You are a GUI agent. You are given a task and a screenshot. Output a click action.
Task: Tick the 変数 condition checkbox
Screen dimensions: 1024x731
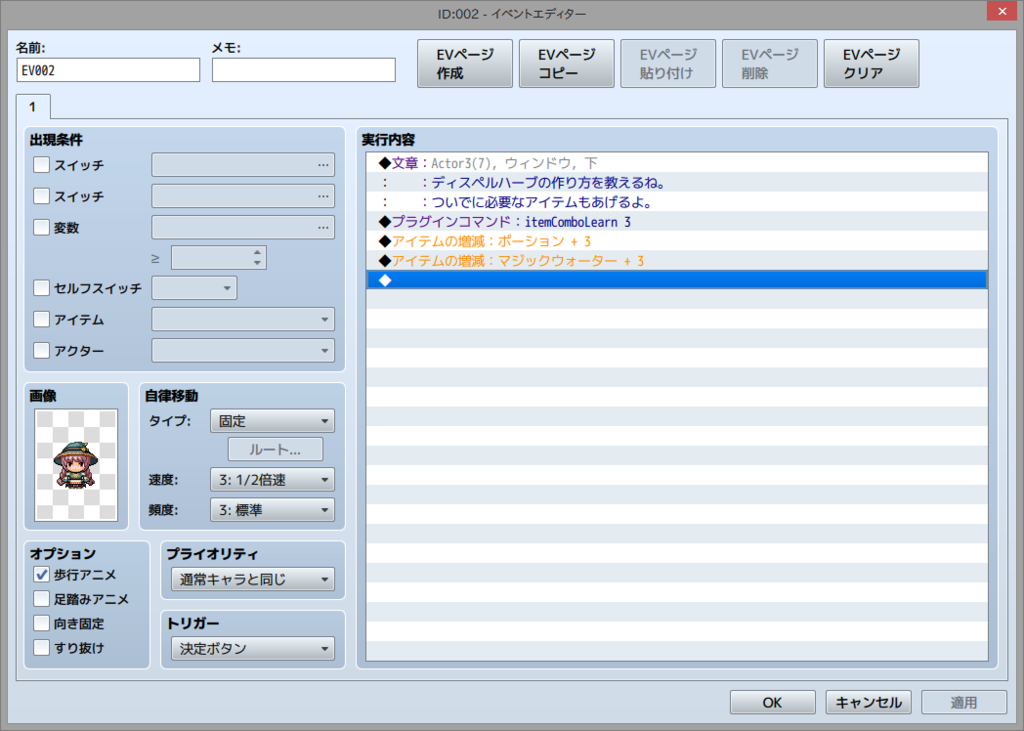(x=41, y=227)
